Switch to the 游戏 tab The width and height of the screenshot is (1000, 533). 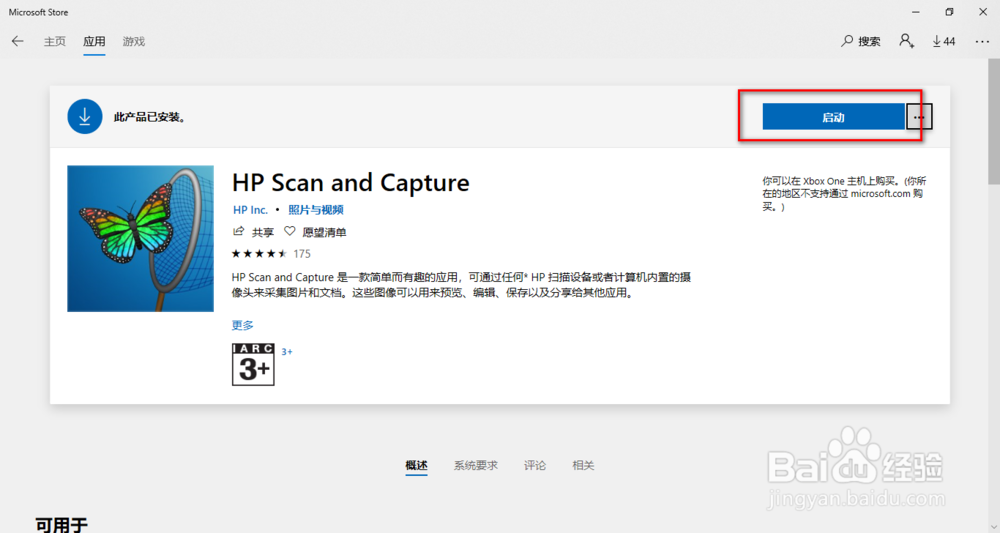click(134, 41)
